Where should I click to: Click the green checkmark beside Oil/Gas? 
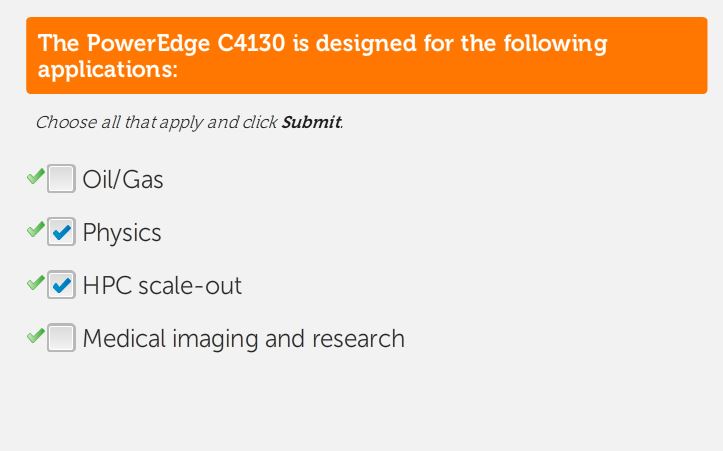click(x=35, y=177)
